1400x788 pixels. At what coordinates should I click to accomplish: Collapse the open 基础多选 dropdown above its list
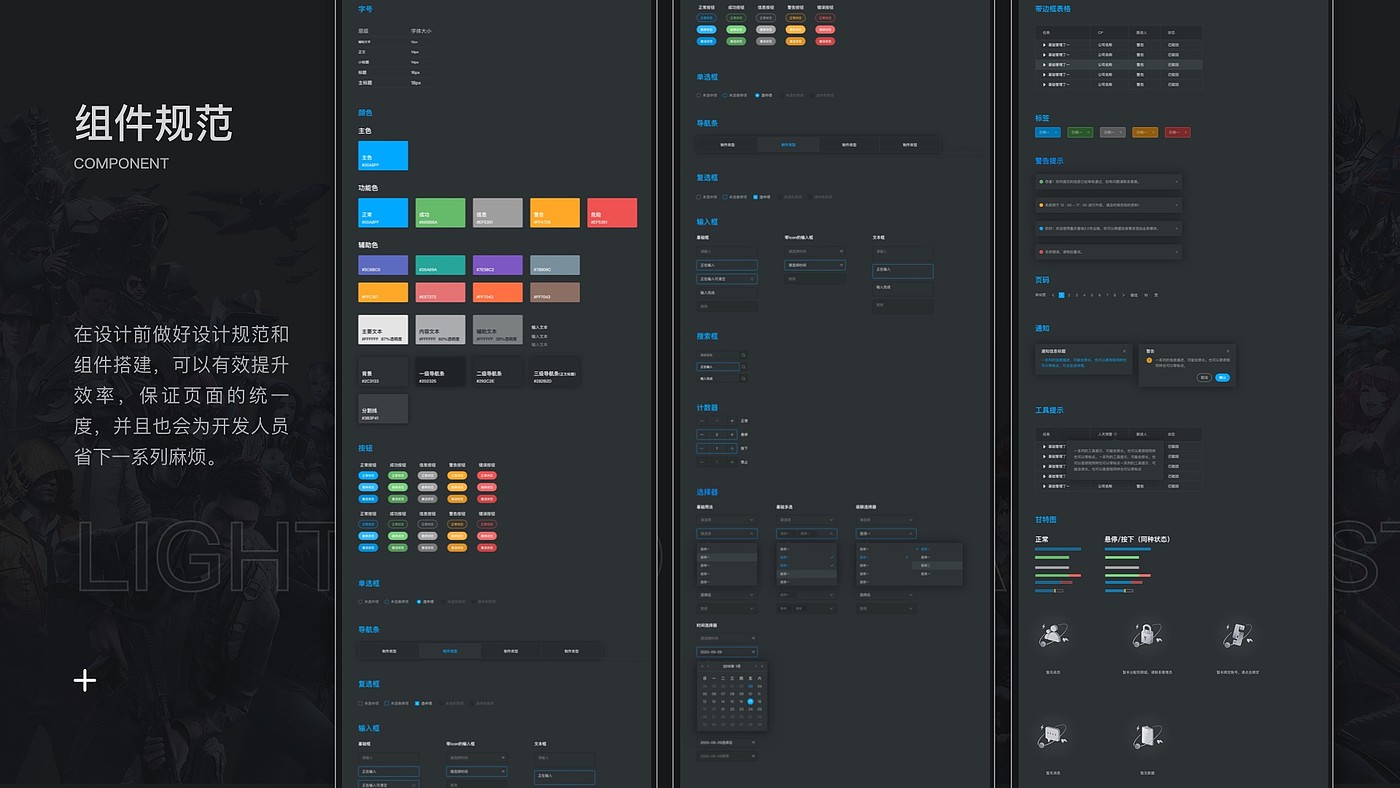pos(806,533)
